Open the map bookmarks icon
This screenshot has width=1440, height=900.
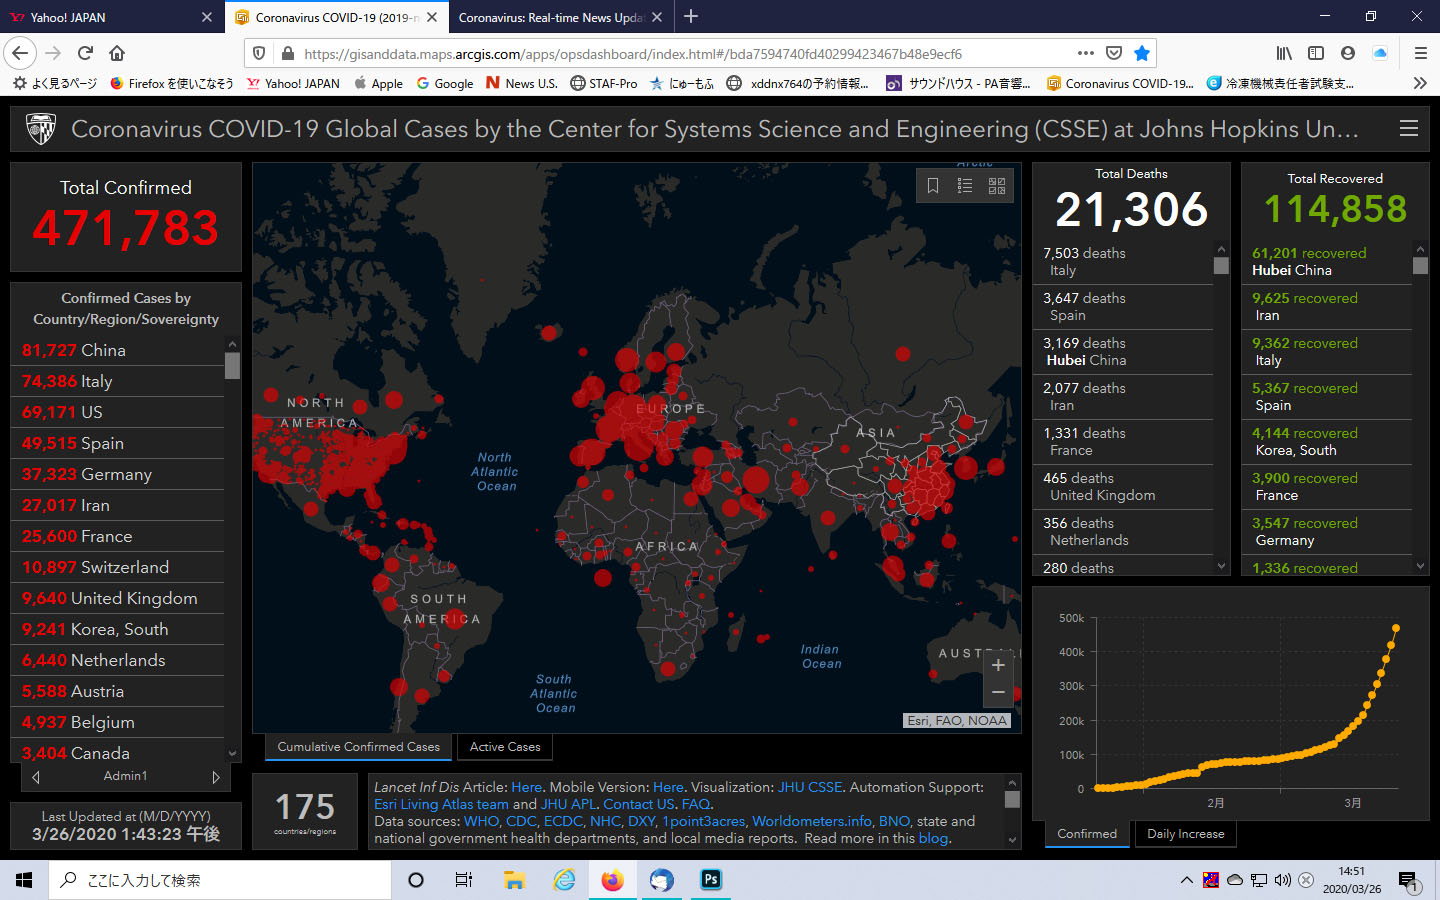(933, 186)
